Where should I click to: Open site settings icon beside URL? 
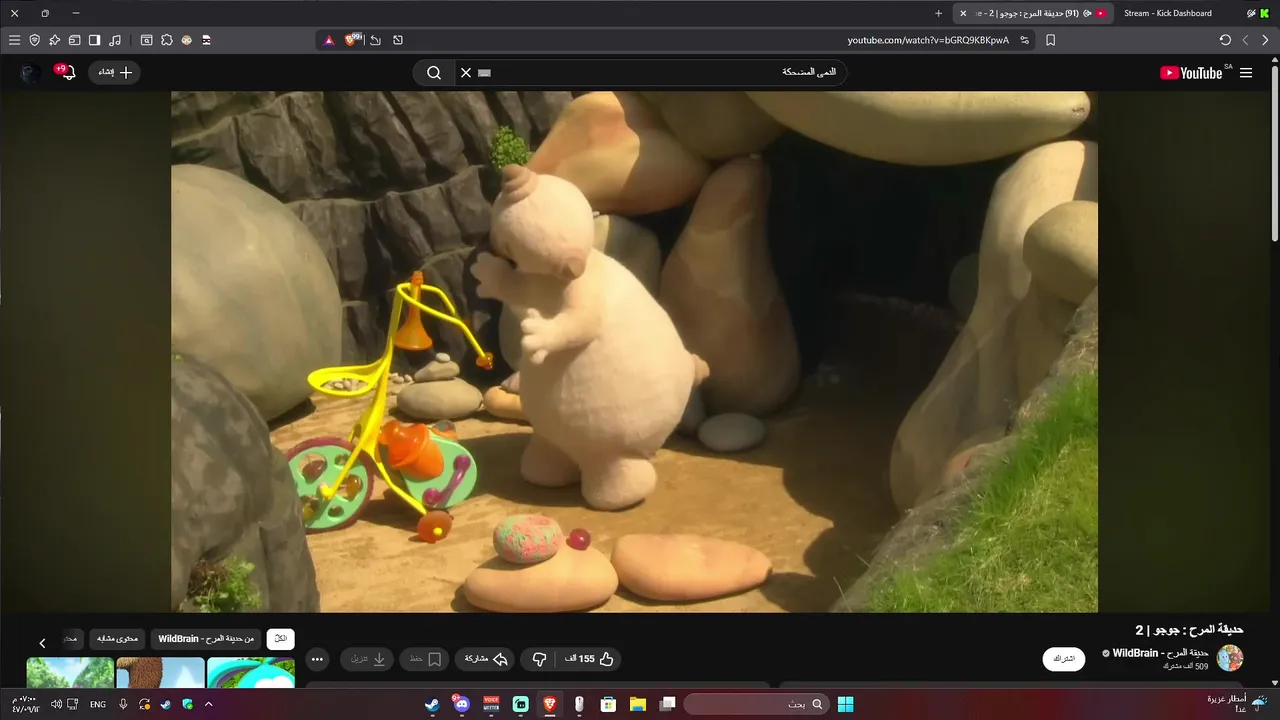pos(1024,40)
